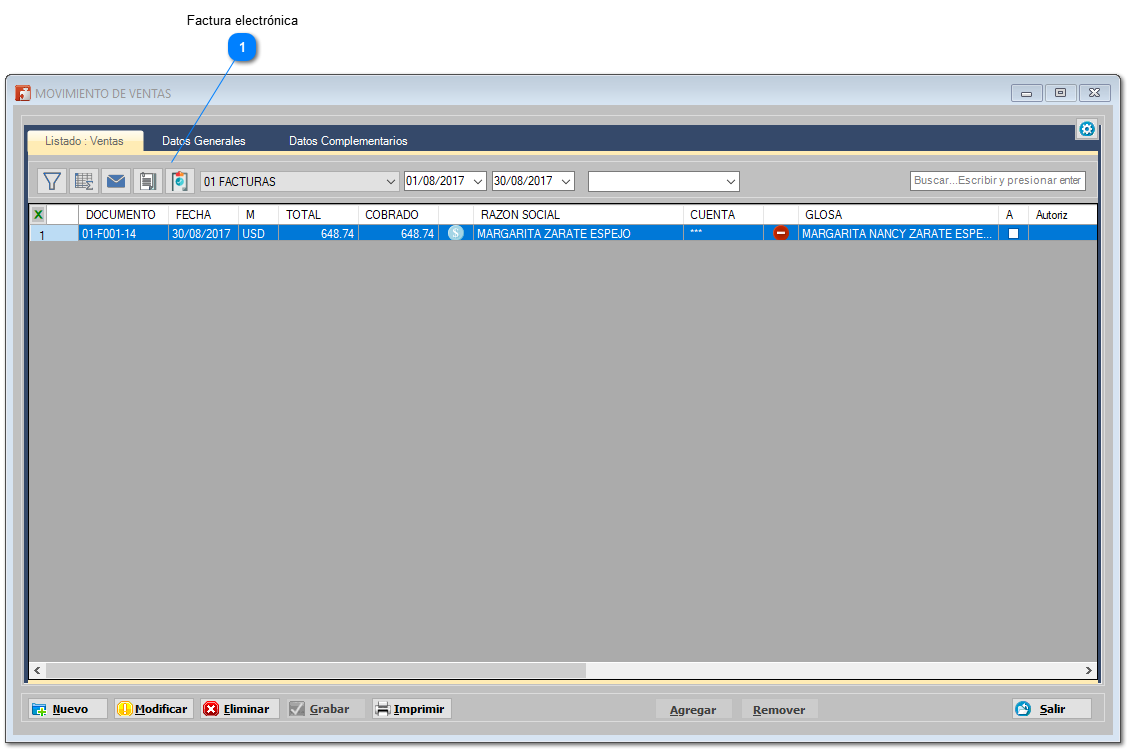Click the FECHA column header

pyautogui.click(x=203, y=214)
